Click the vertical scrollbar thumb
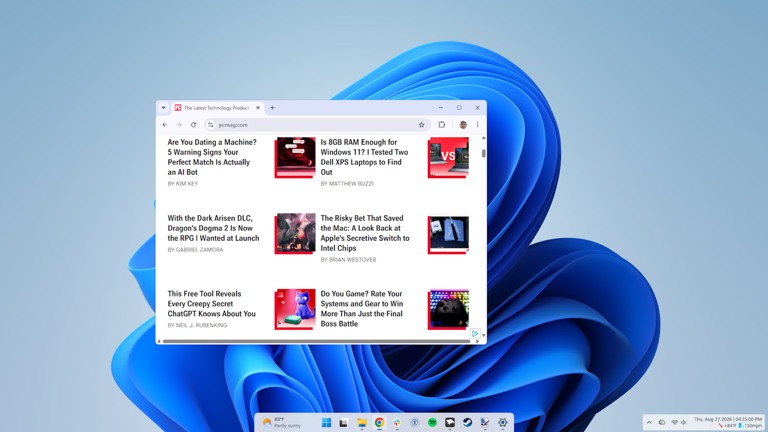The height and width of the screenshot is (432, 768). (483, 153)
